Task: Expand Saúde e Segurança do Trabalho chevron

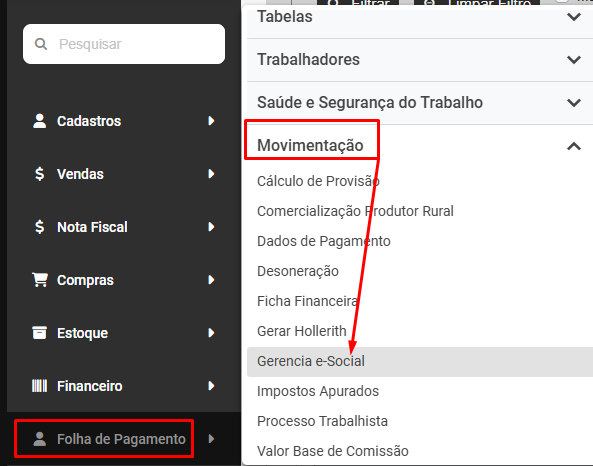Action: [x=574, y=103]
